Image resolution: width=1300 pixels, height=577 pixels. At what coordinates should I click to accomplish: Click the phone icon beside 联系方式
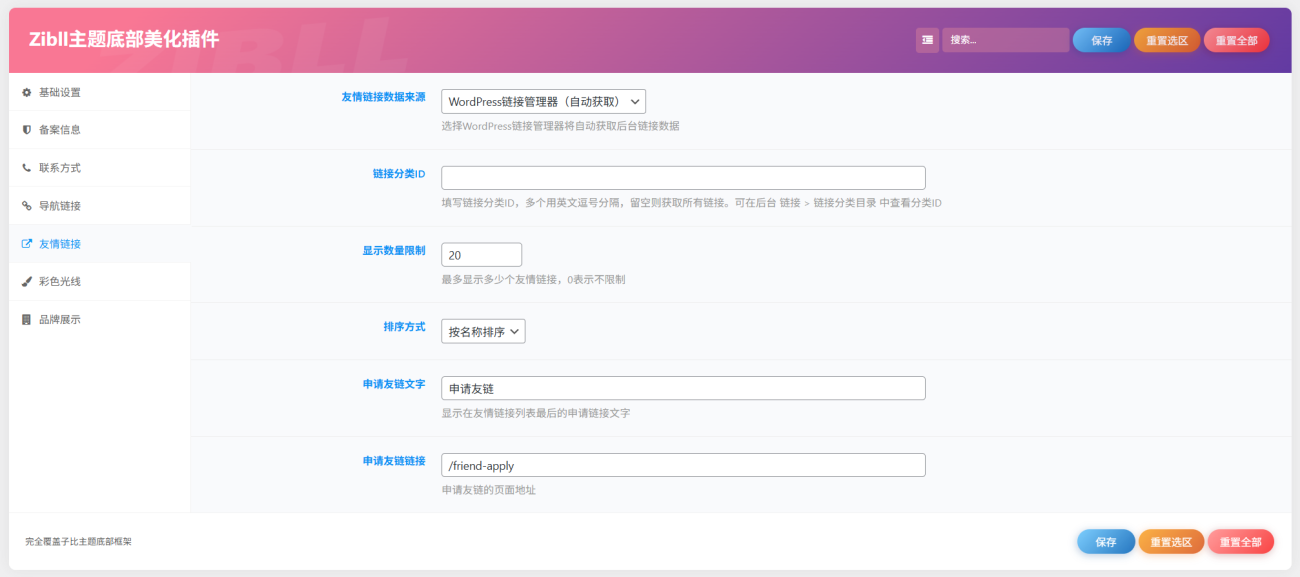tap(27, 168)
